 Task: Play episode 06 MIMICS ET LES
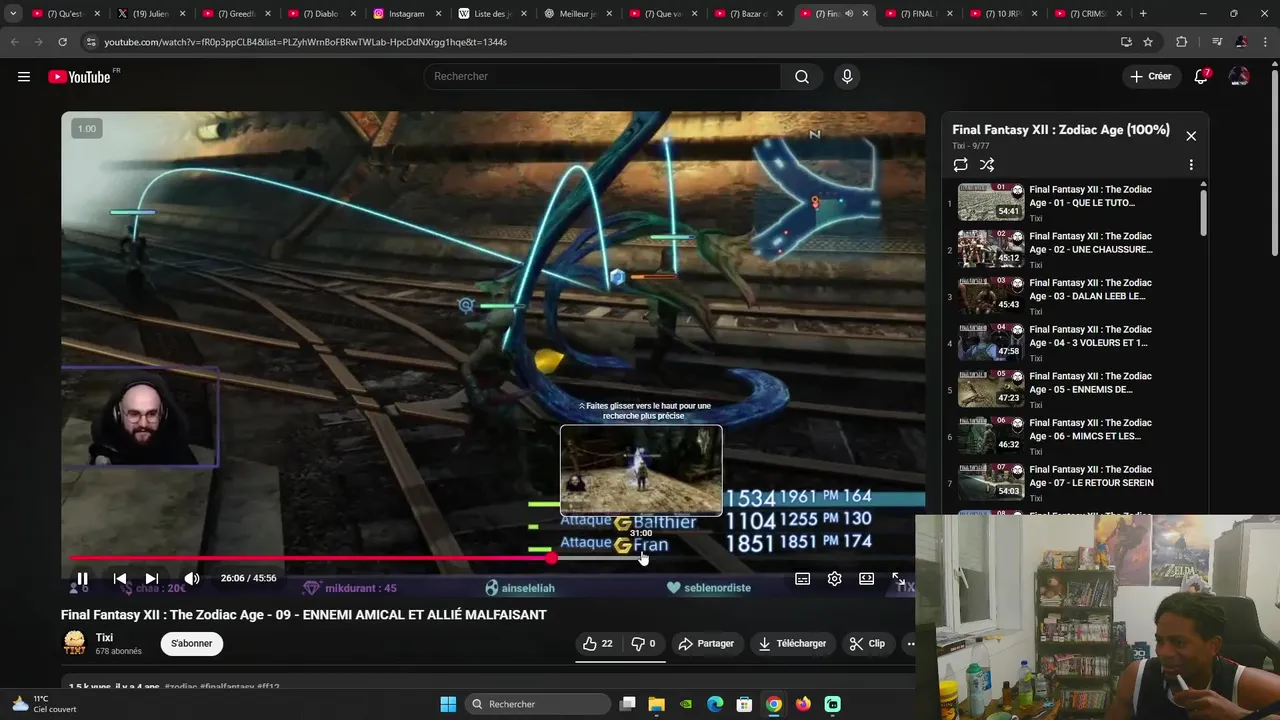tap(1072, 437)
